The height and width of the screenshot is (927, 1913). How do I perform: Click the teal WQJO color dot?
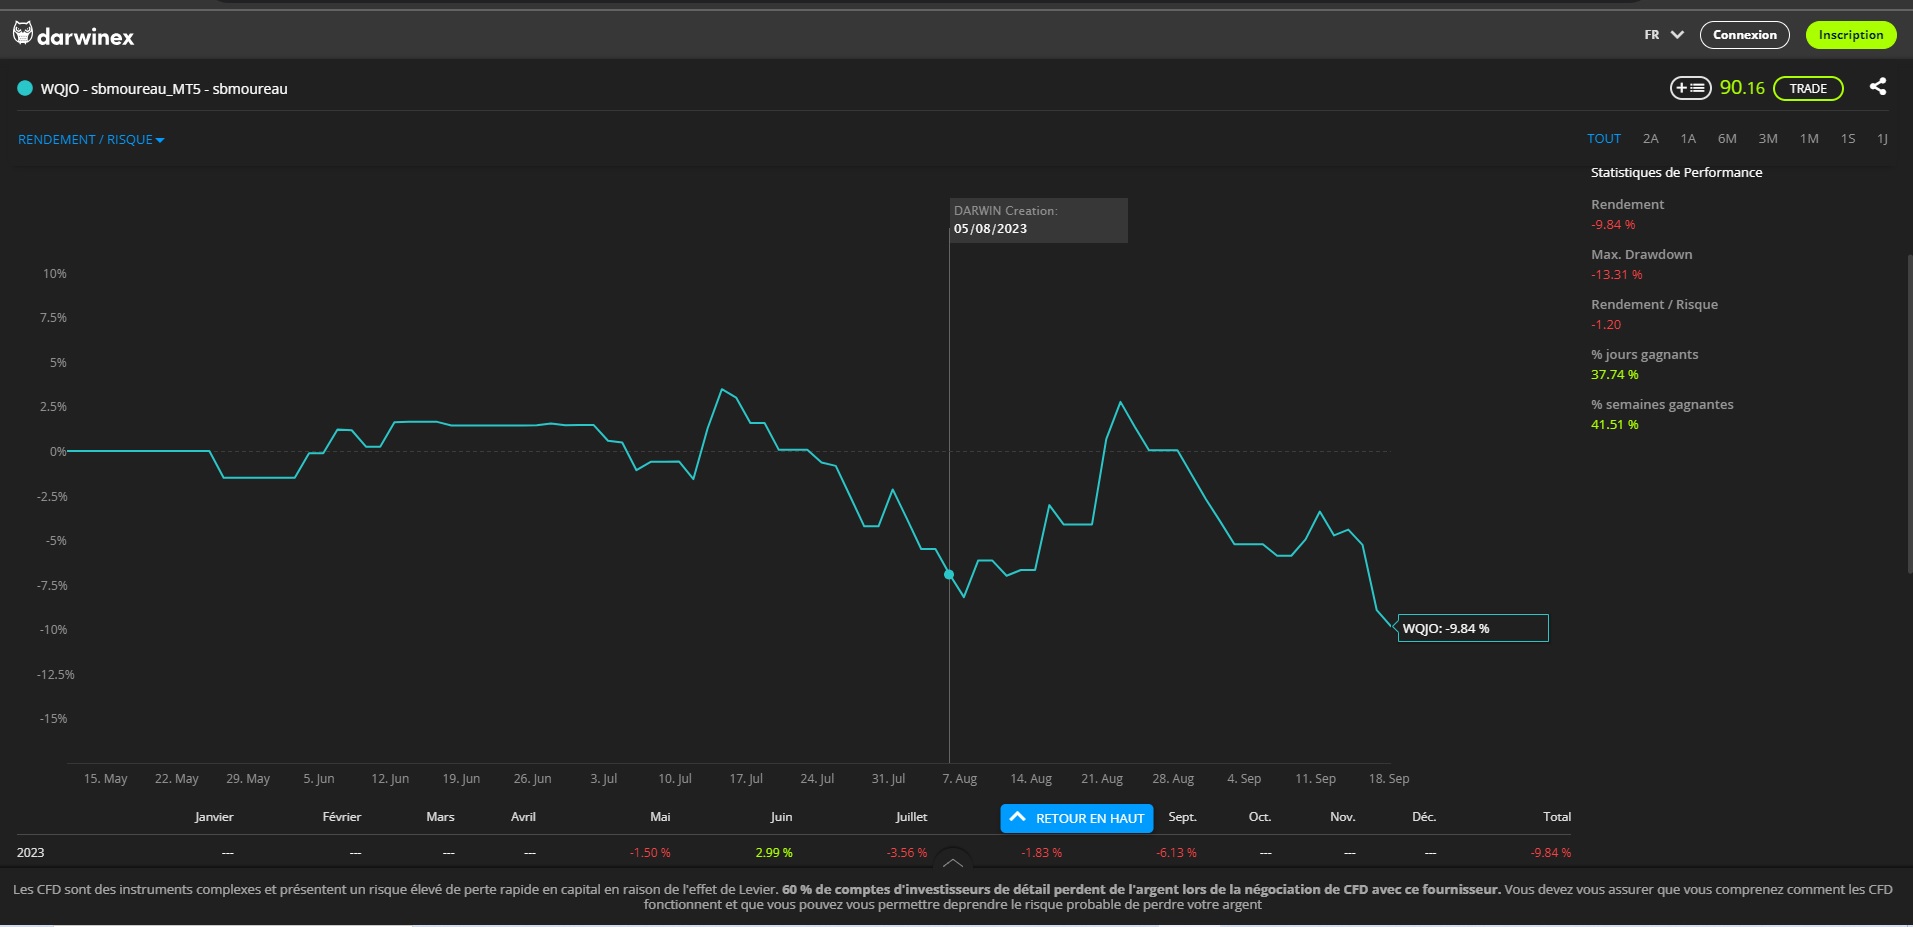click(25, 89)
